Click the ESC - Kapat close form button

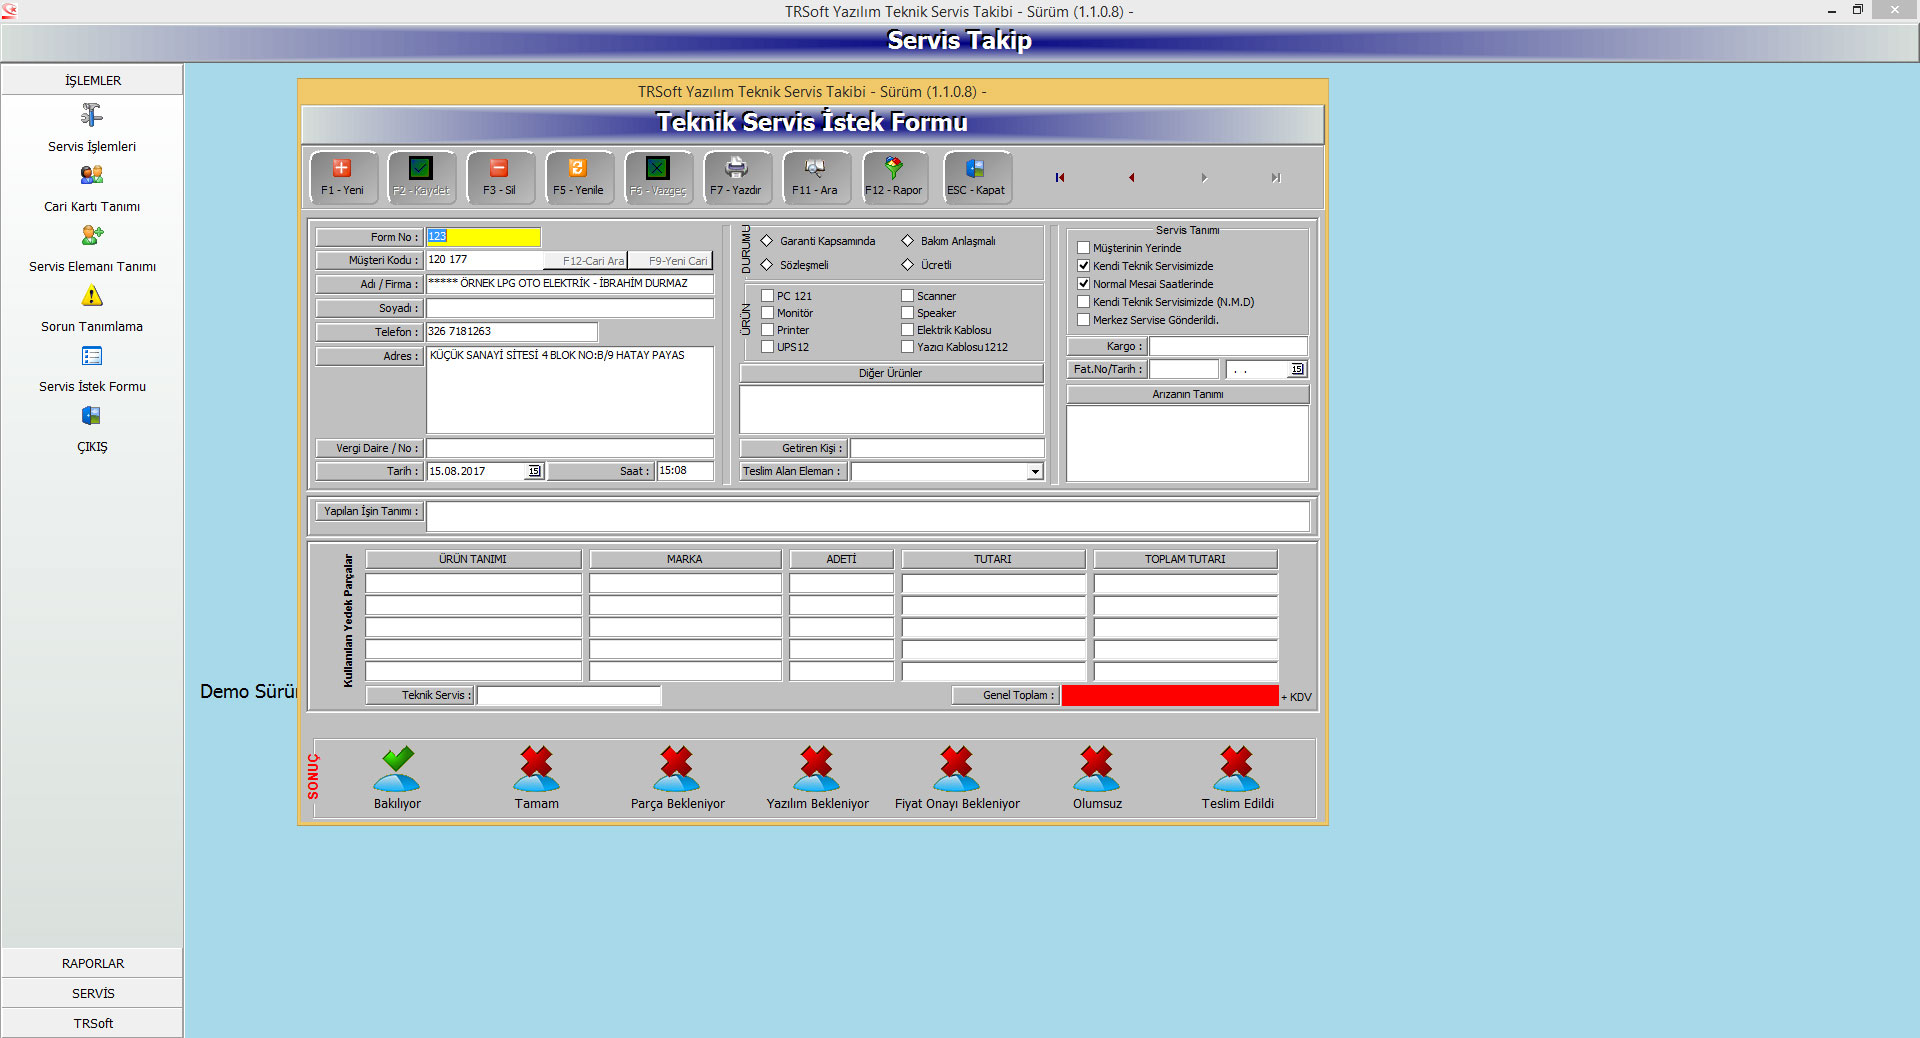tap(977, 178)
